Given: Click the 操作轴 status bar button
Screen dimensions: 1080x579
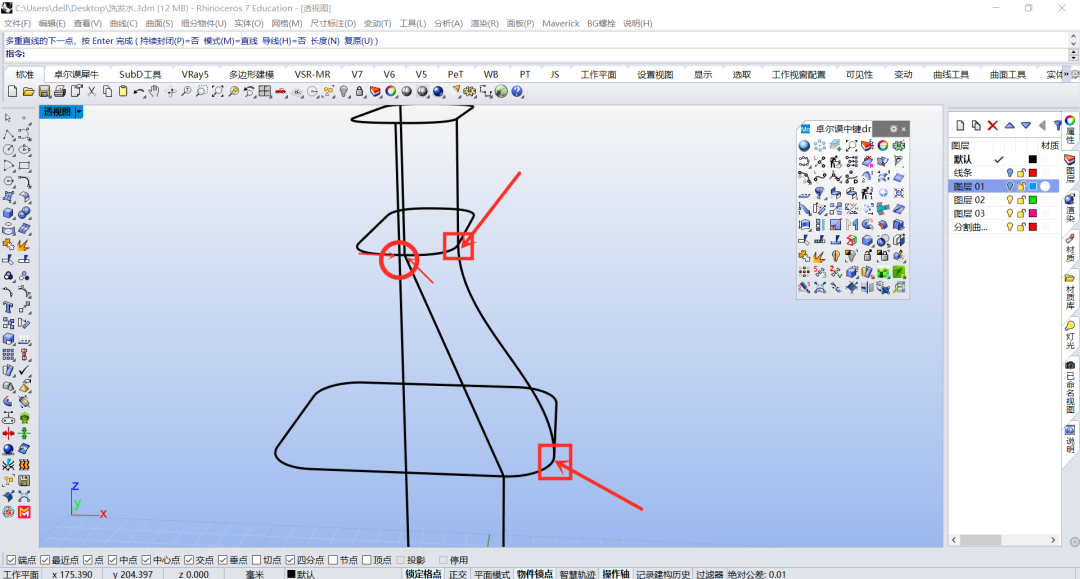Looking at the screenshot, I should [616, 574].
